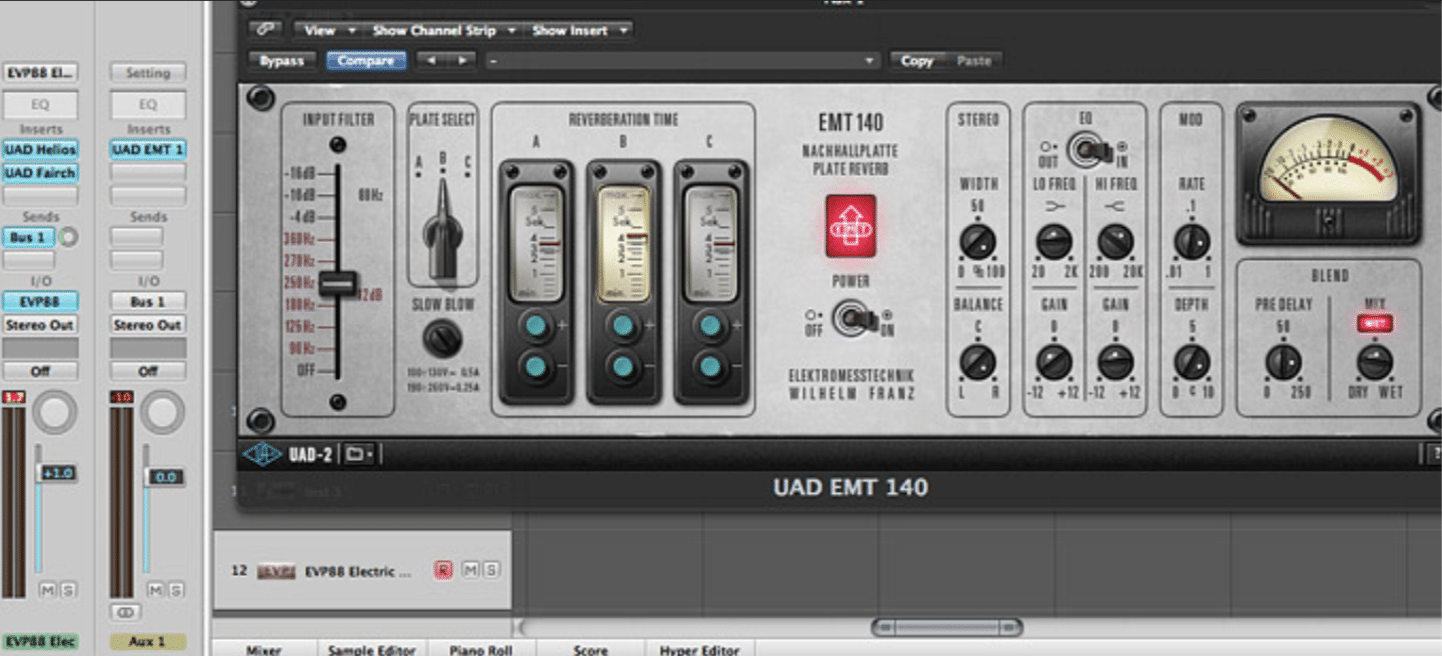Switch to the Piano Roll tab
The image size is (1442, 656).
point(481,649)
